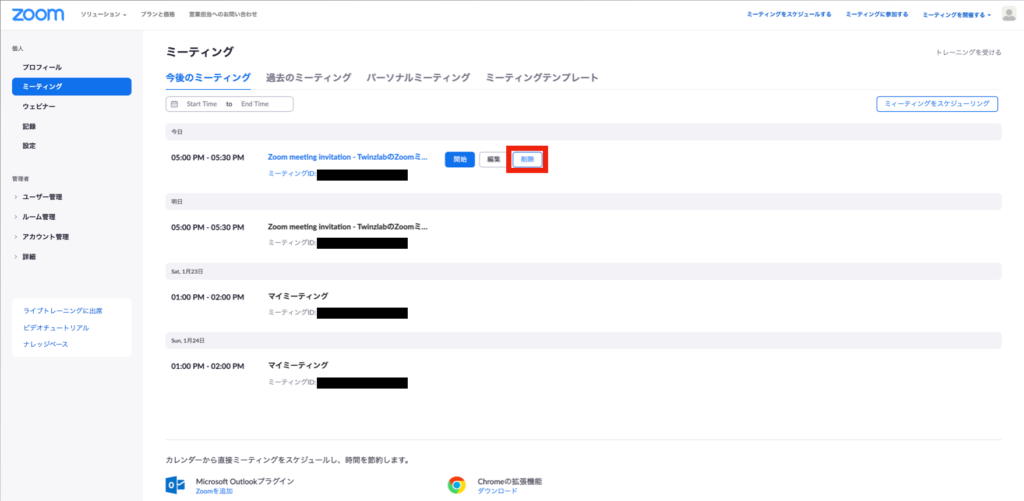Expand アカウント管理 in the sidebar

45,237
